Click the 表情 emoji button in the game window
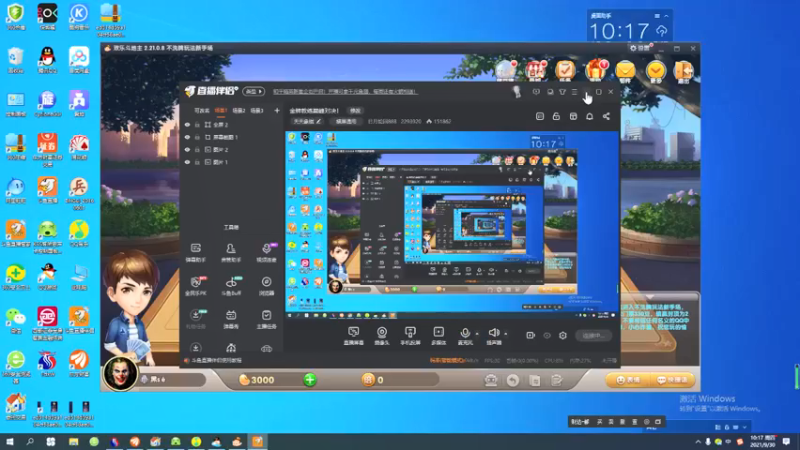Viewport: 800px width, 450px height. point(628,380)
